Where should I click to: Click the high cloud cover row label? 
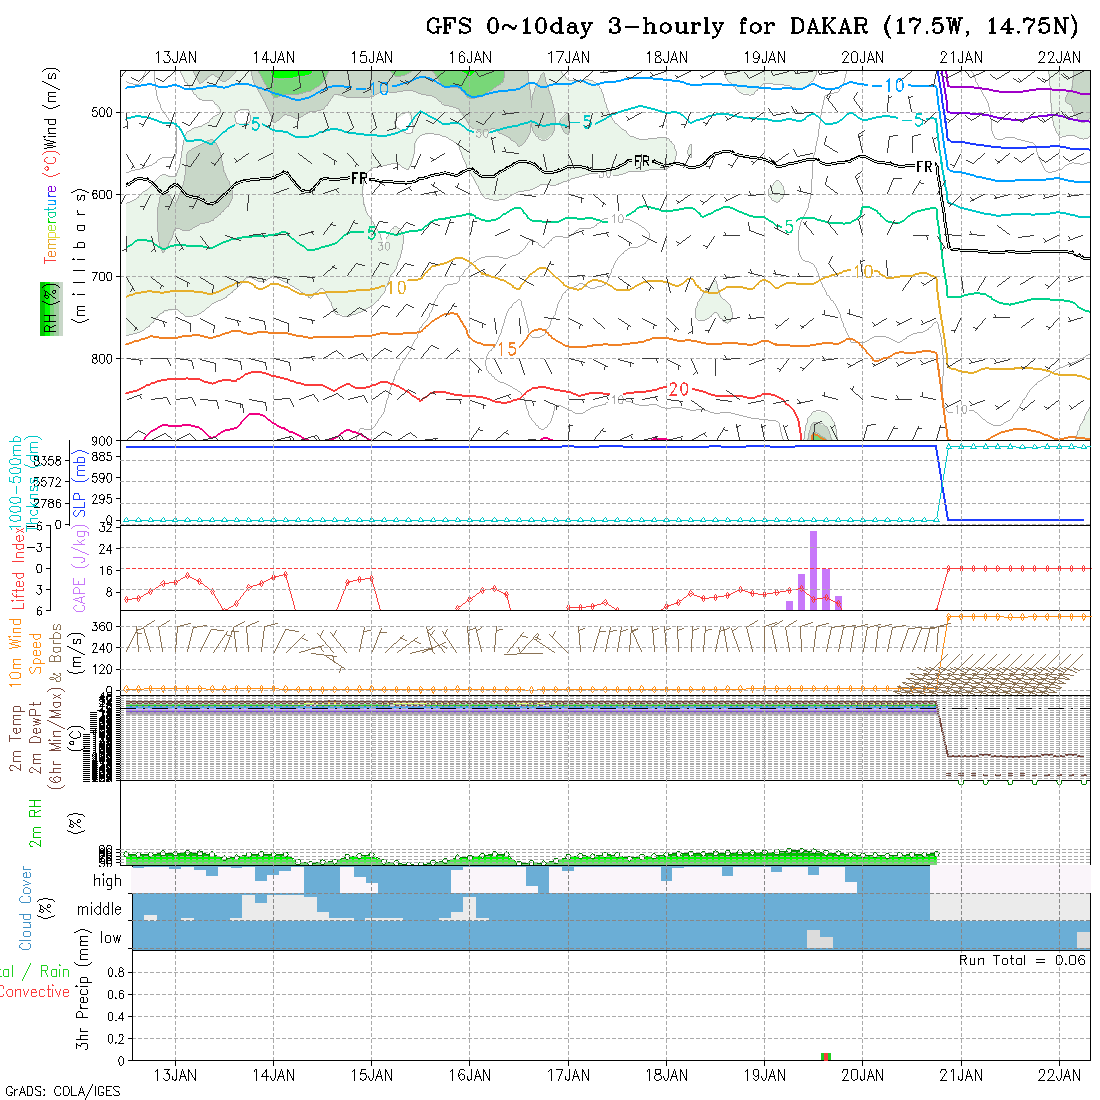click(106, 881)
